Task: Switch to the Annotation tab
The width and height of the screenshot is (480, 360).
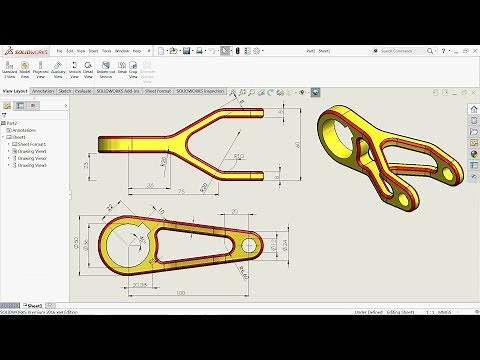Action: [x=43, y=91]
